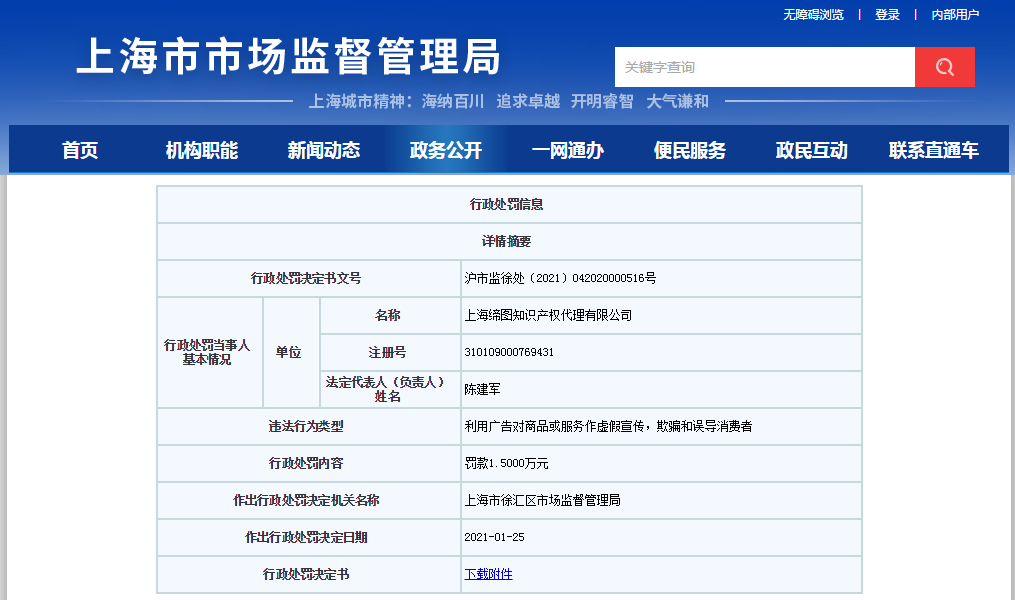
Task: Click the 法定代表人（负责人）姓名 label cell
Action: click(x=390, y=389)
